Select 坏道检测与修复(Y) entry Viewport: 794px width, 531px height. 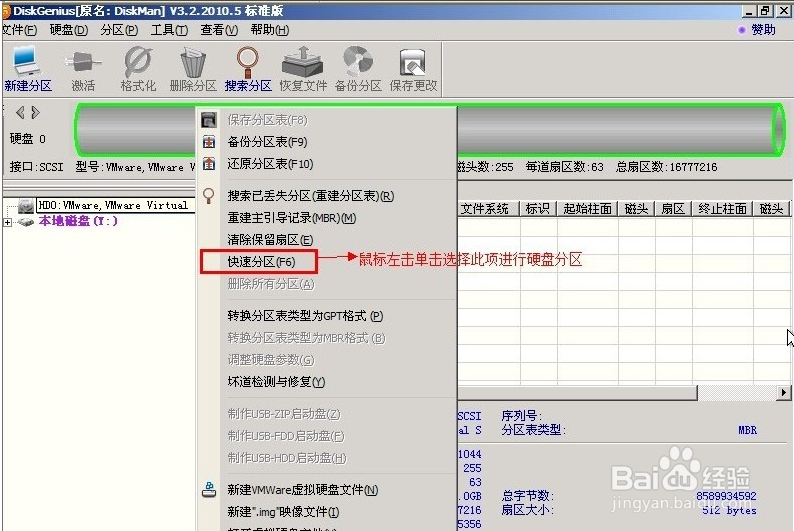[x=276, y=382]
